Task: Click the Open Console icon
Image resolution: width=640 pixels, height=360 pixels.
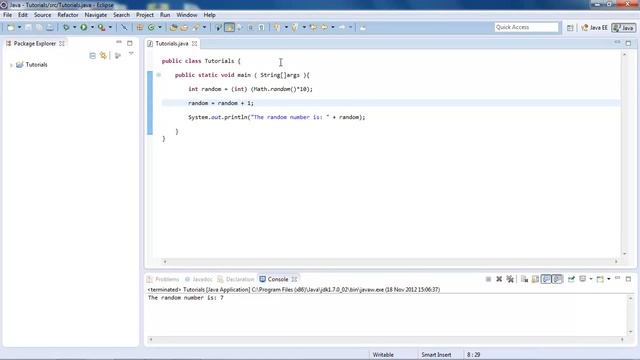Action: point(600,279)
